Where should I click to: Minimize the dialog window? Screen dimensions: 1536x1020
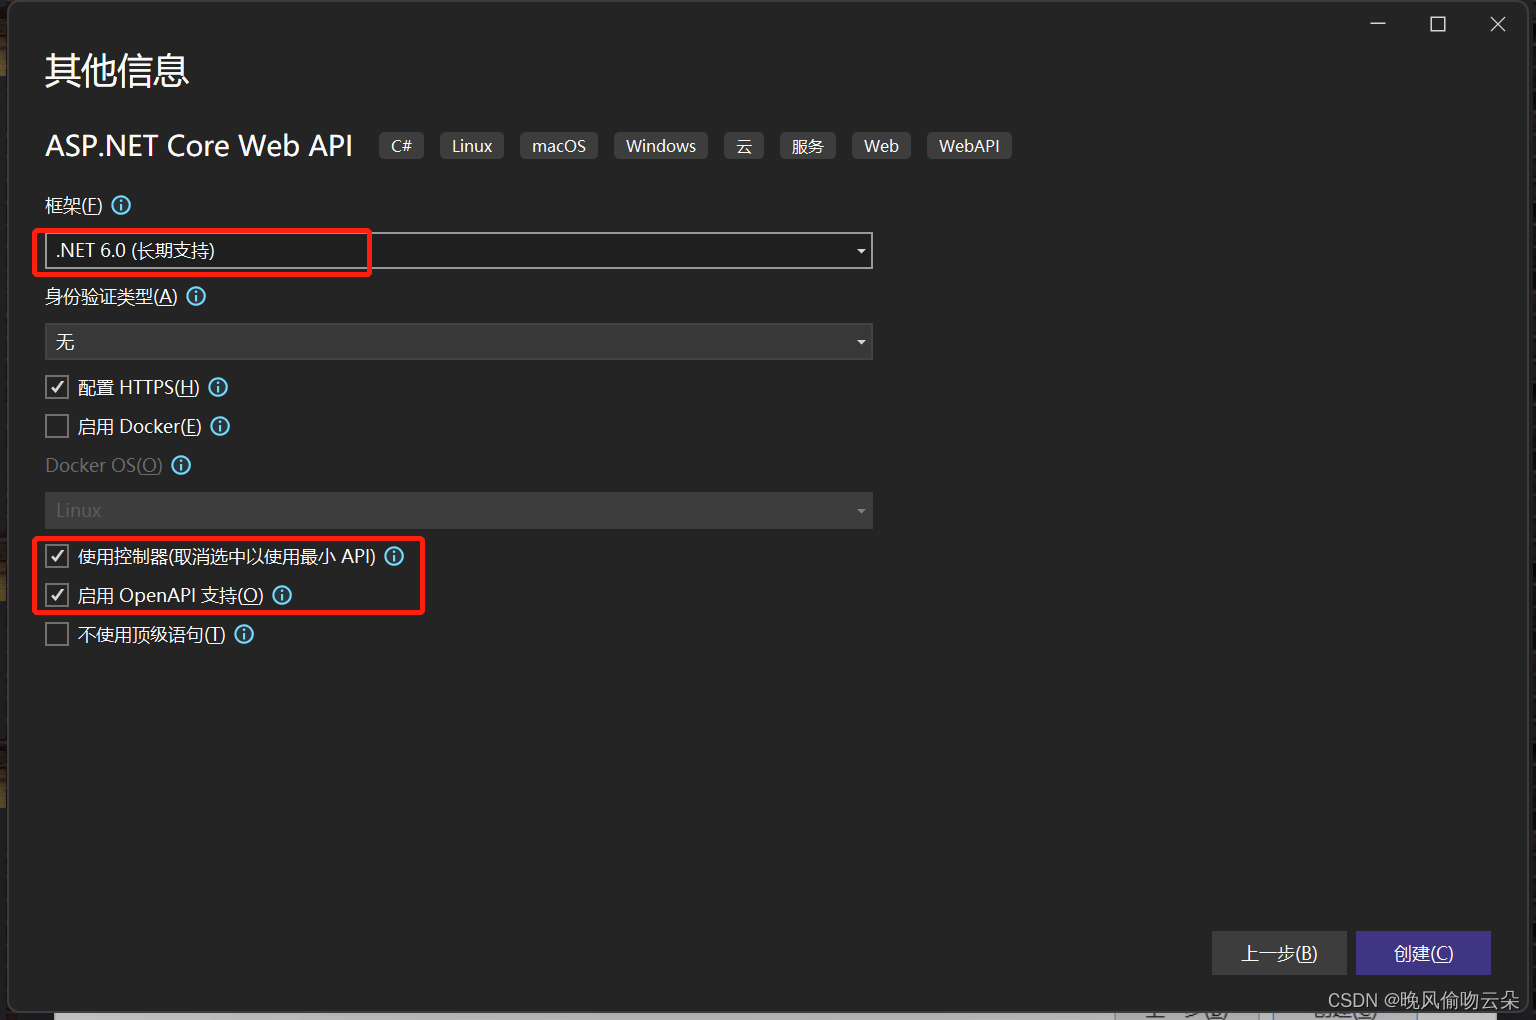pyautogui.click(x=1378, y=24)
